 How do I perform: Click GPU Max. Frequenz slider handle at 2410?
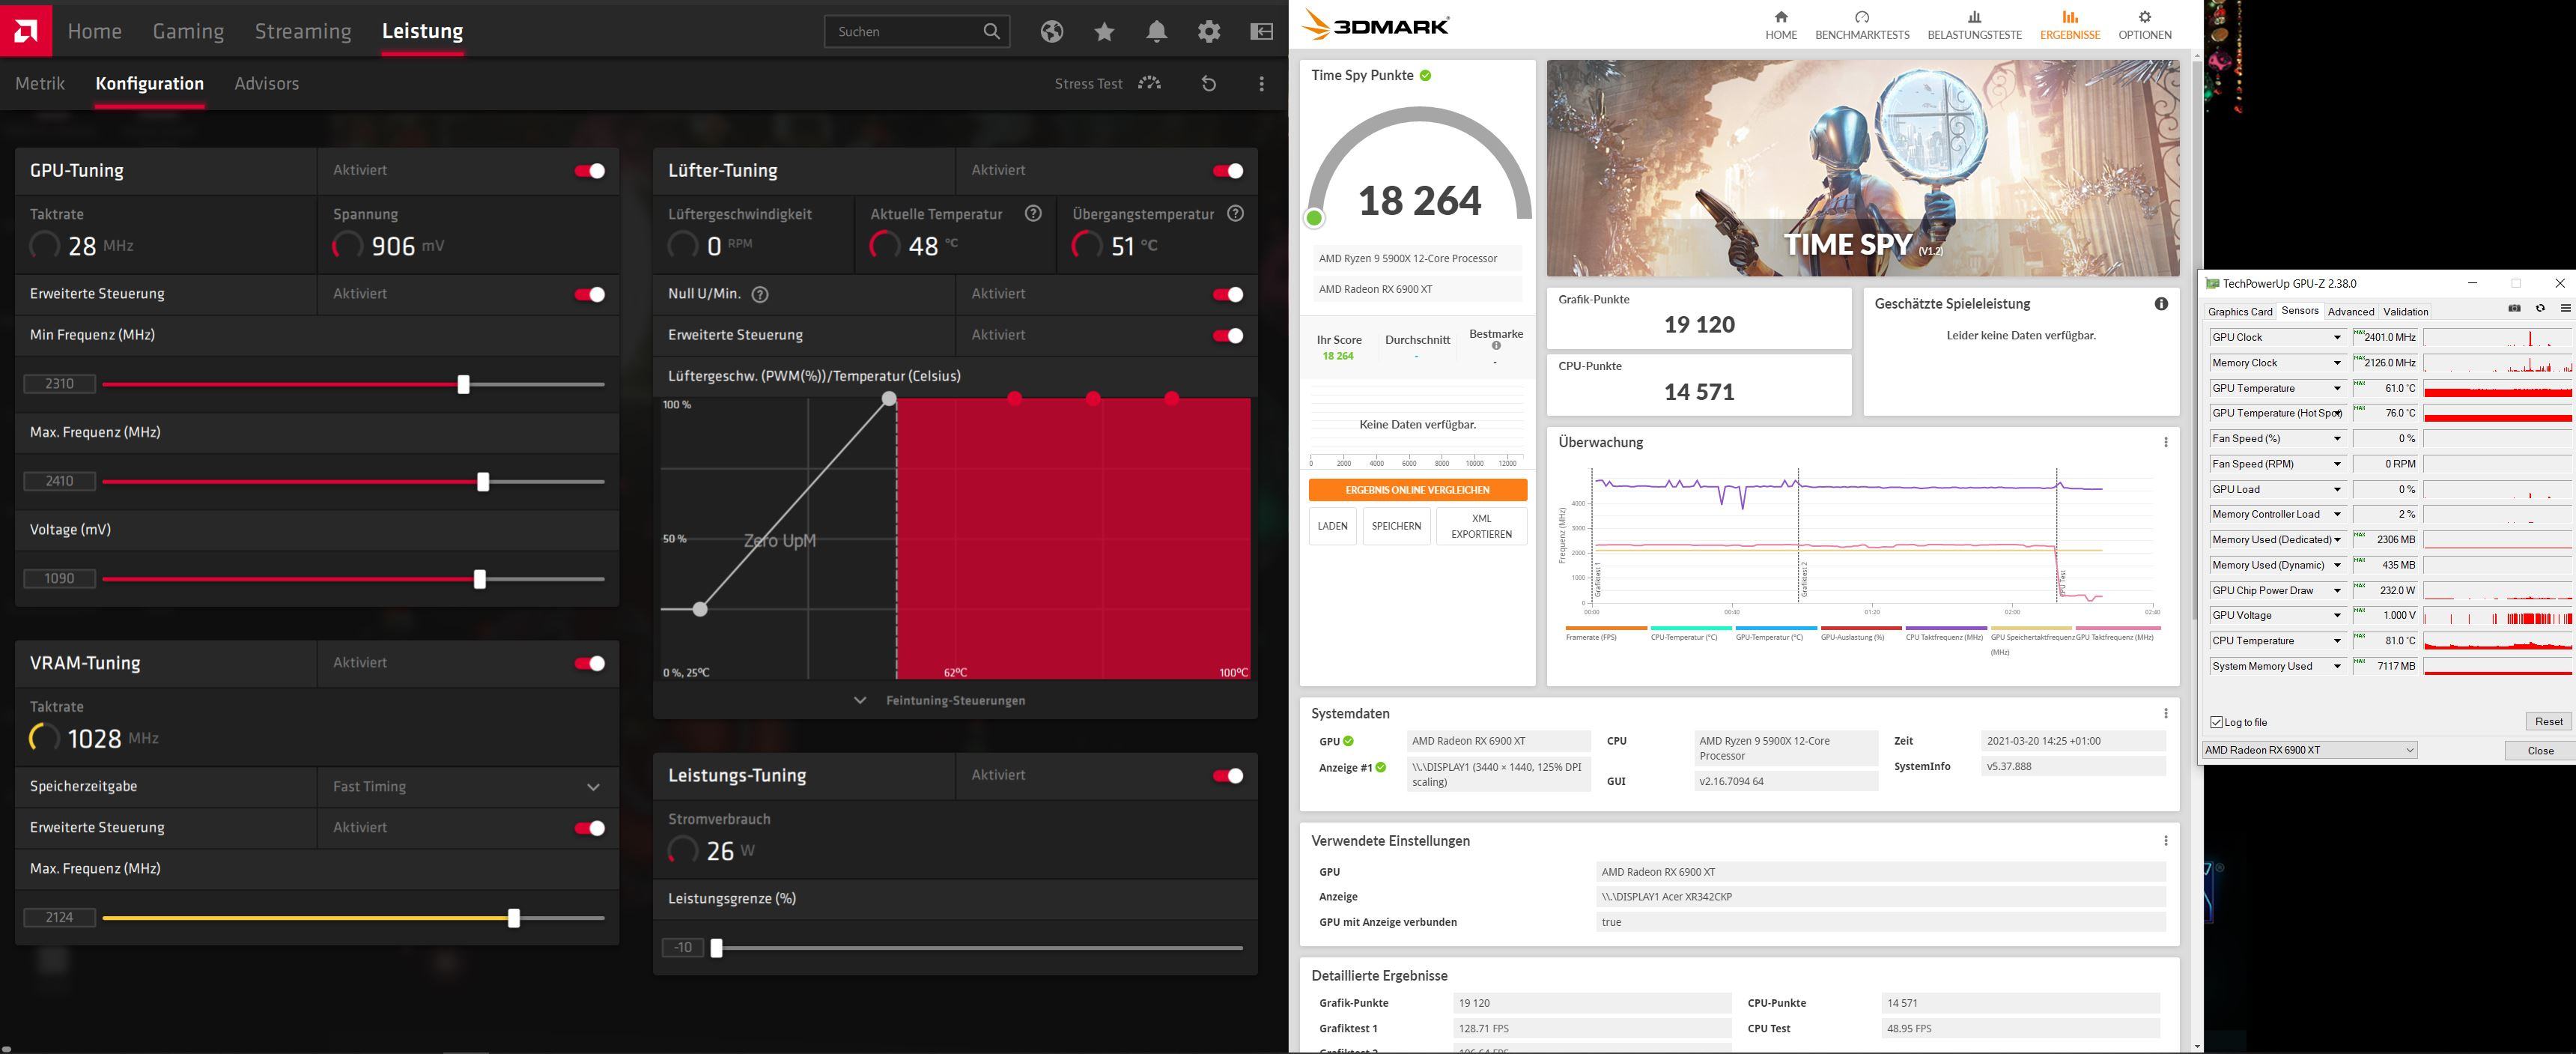483,482
